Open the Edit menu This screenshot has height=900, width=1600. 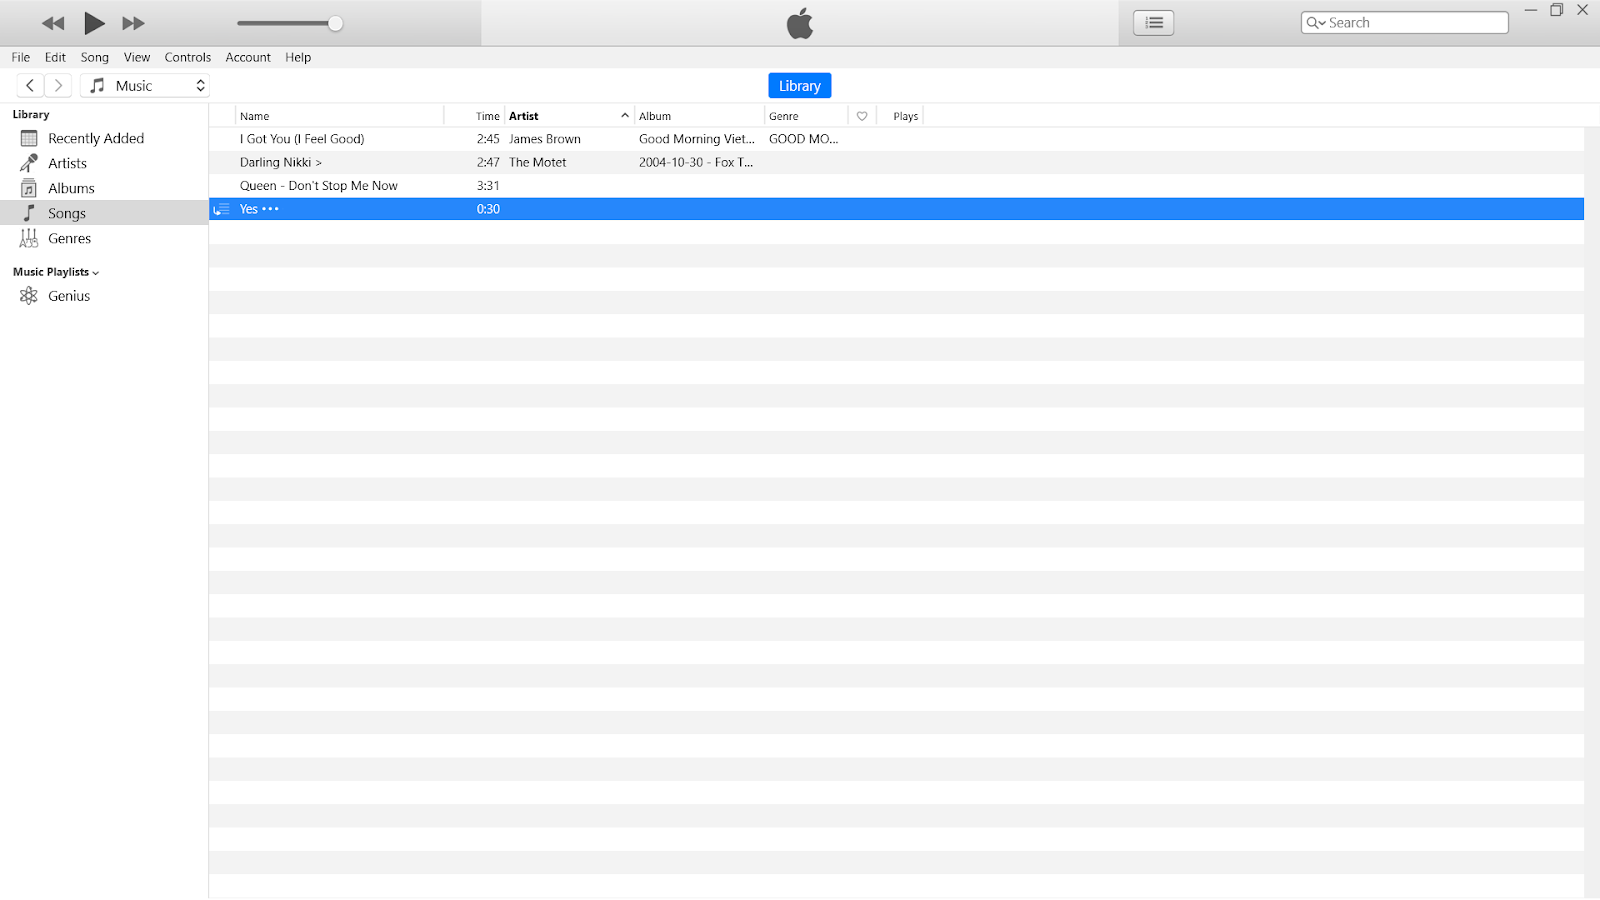(55, 57)
